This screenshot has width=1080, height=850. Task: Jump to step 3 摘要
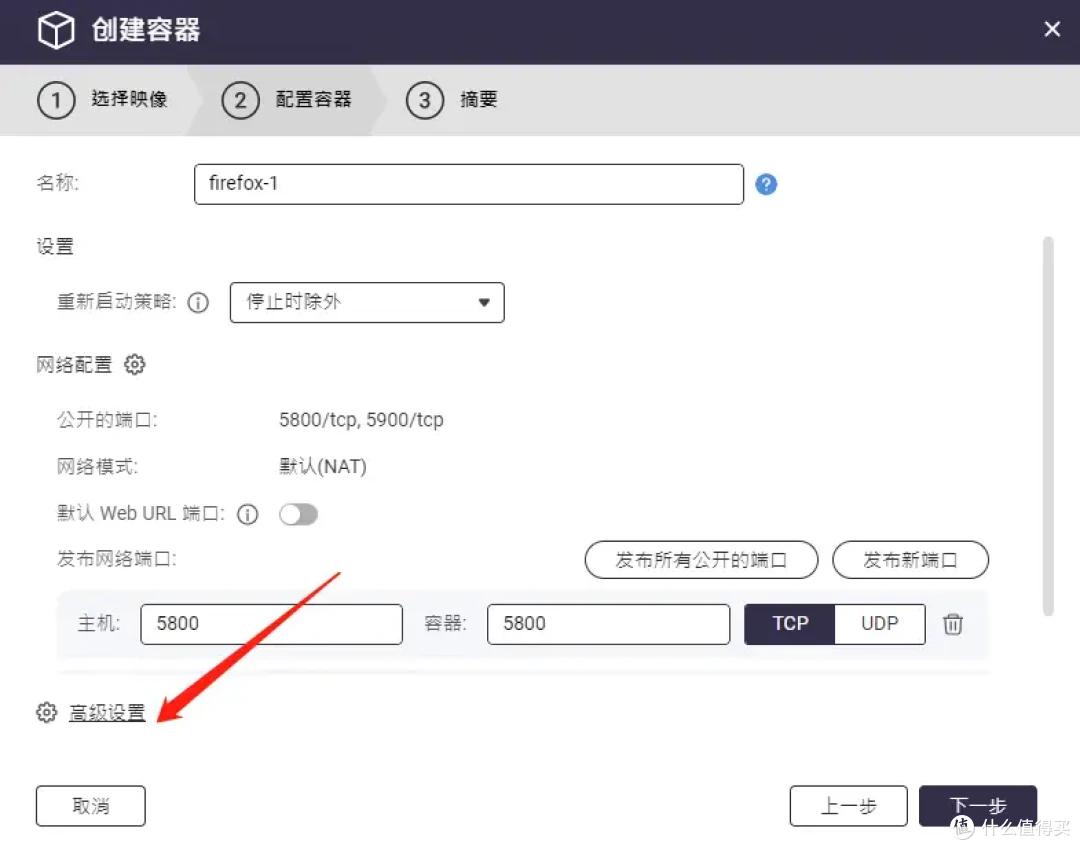452,100
